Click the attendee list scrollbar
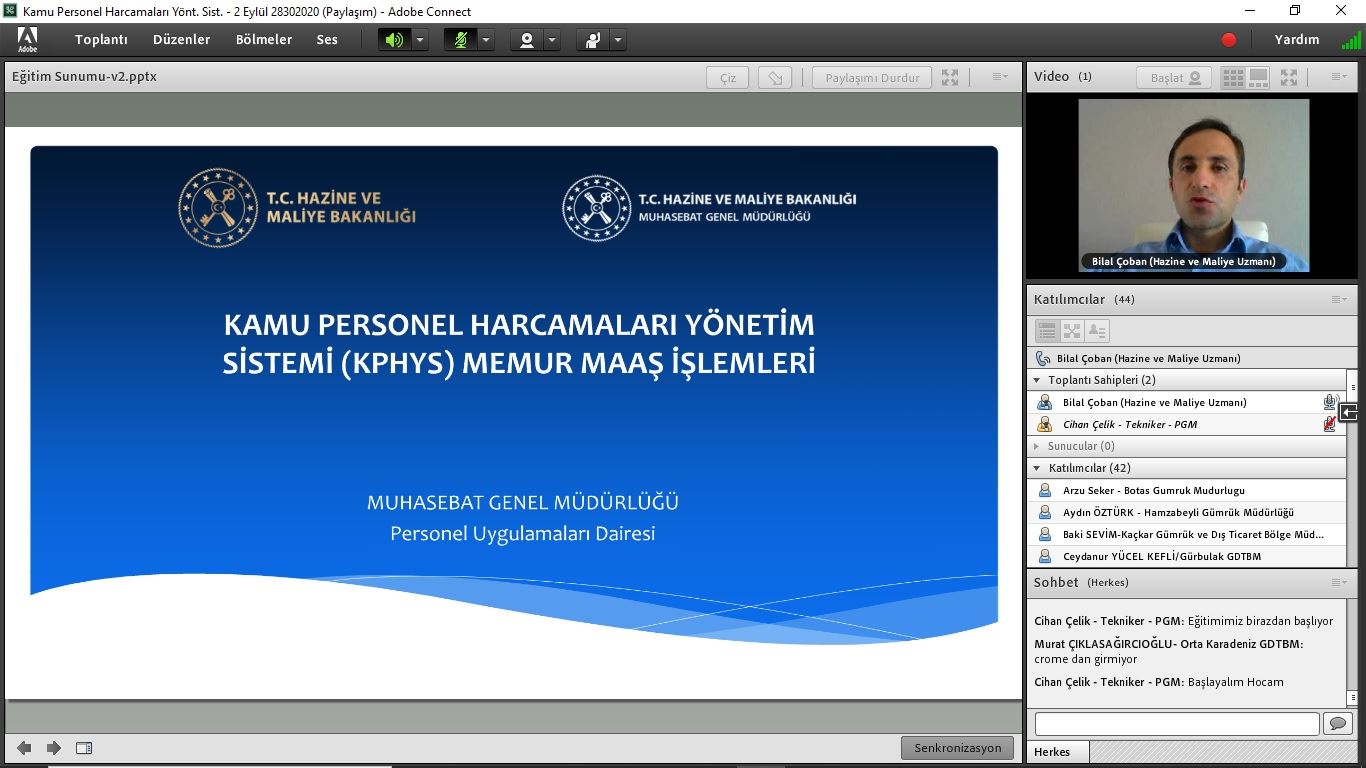Viewport: 1366px width, 768px height. point(1353,468)
